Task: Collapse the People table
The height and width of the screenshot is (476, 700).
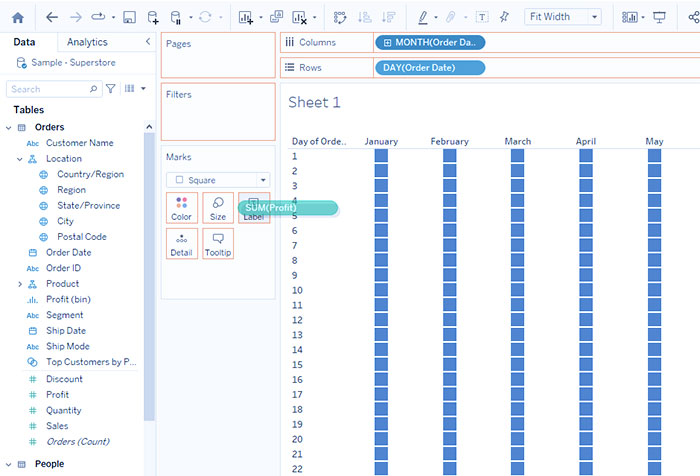Action: point(8,464)
